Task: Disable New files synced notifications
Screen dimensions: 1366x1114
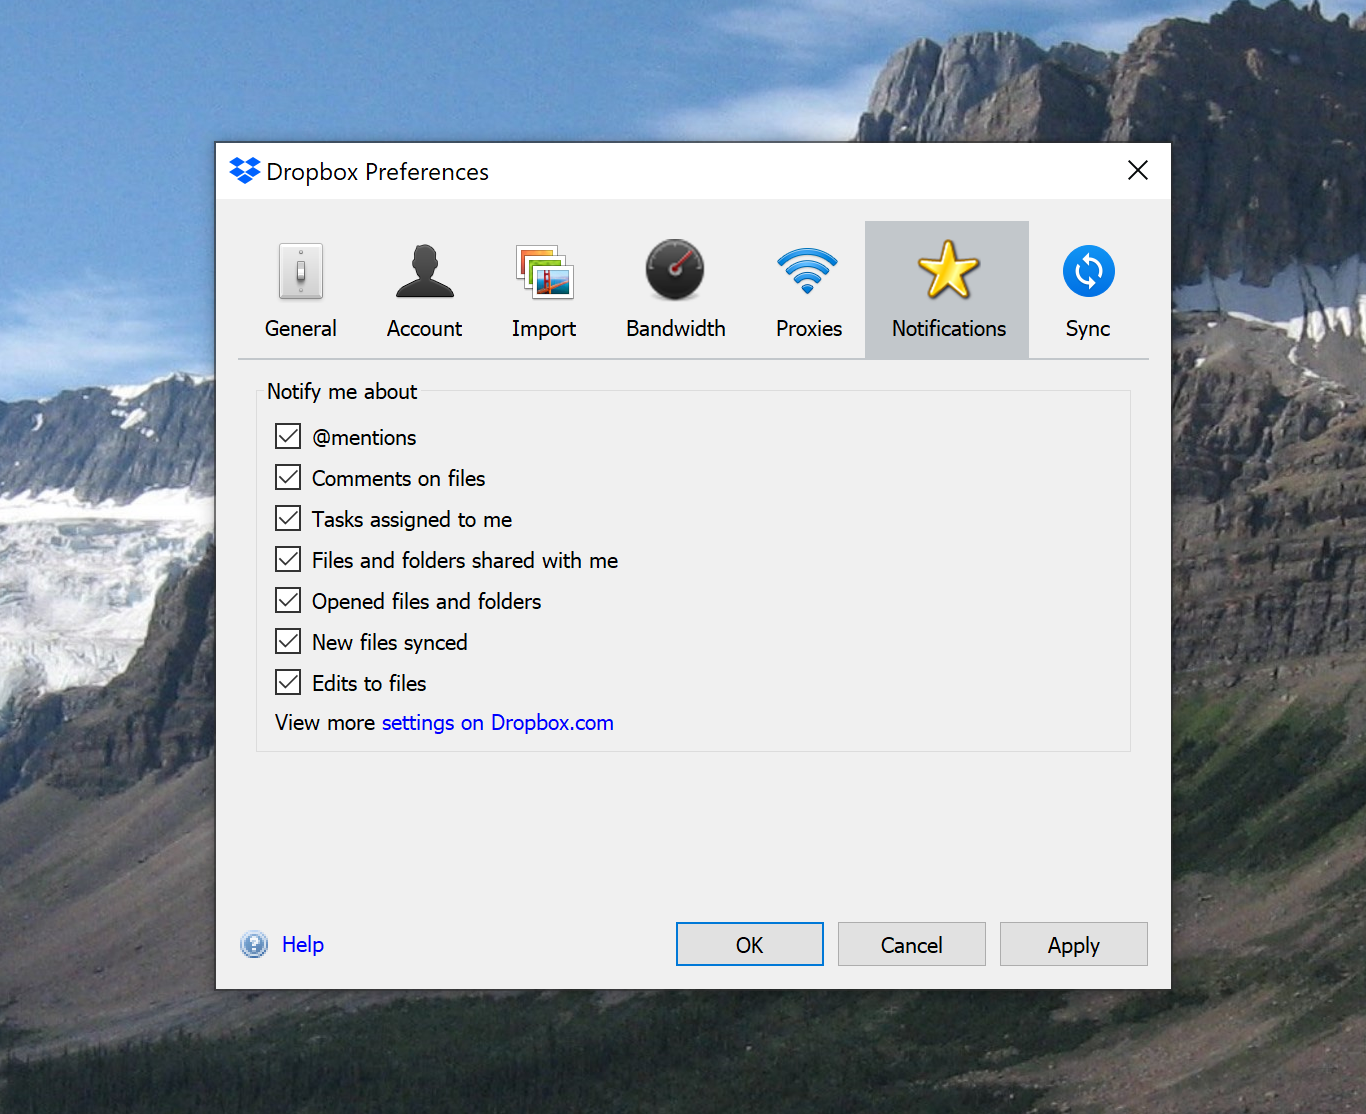Action: (288, 642)
